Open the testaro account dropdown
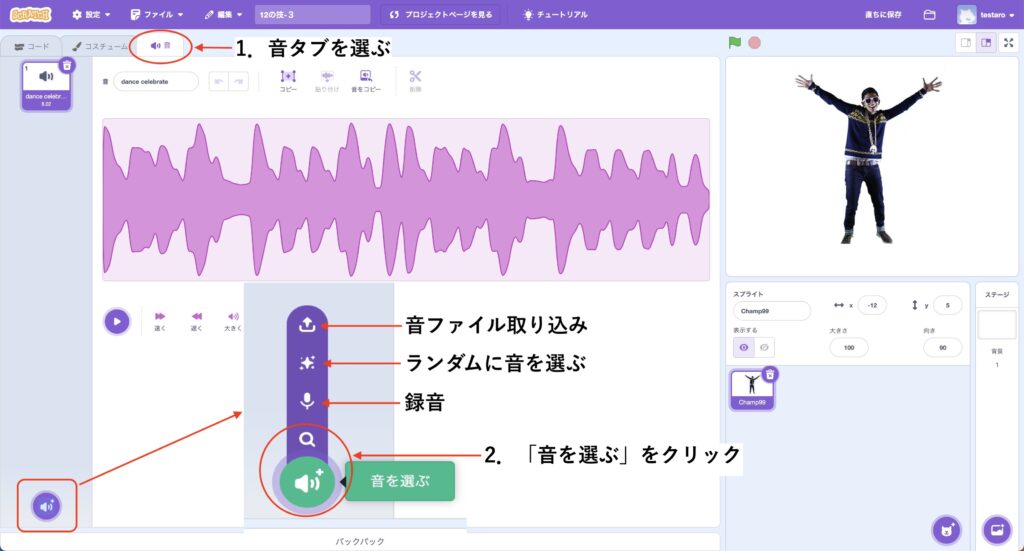The width and height of the screenshot is (1024, 551). point(986,14)
